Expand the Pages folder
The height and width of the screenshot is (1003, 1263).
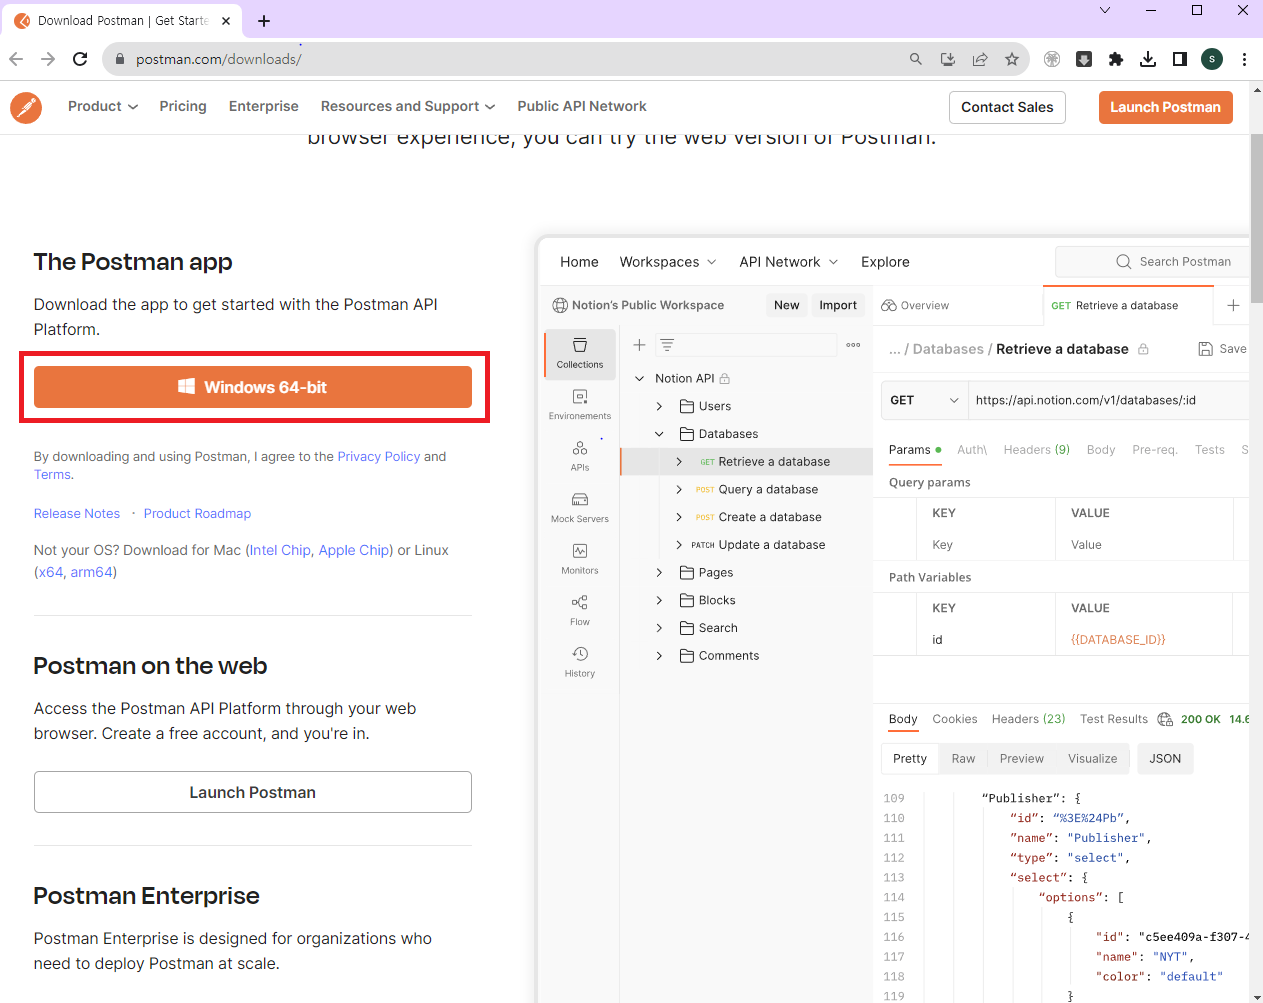(659, 572)
